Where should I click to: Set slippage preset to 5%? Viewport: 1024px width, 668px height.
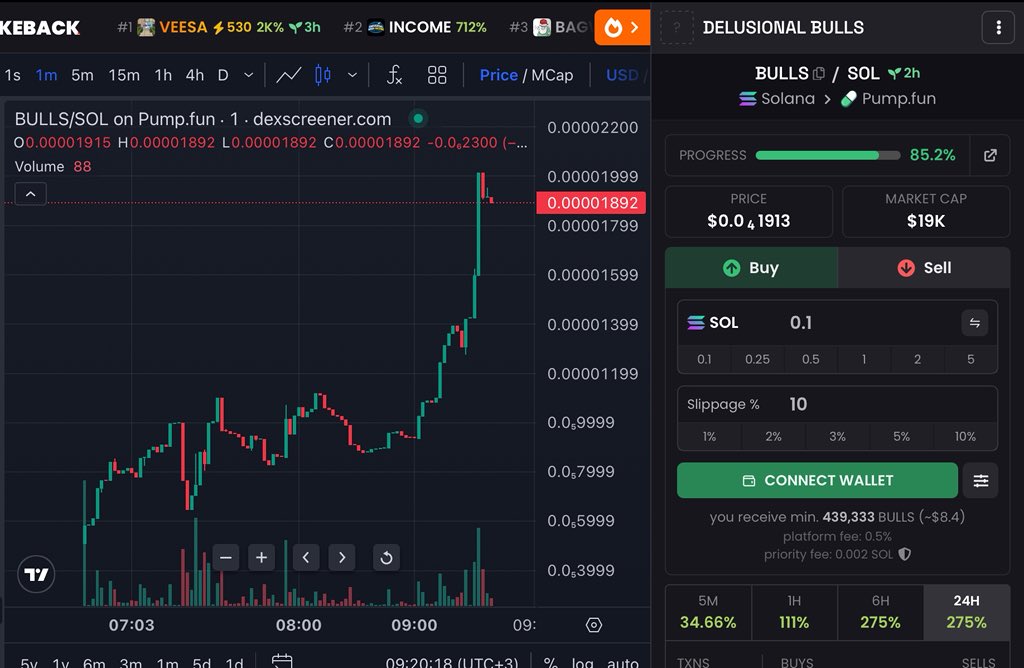point(901,436)
